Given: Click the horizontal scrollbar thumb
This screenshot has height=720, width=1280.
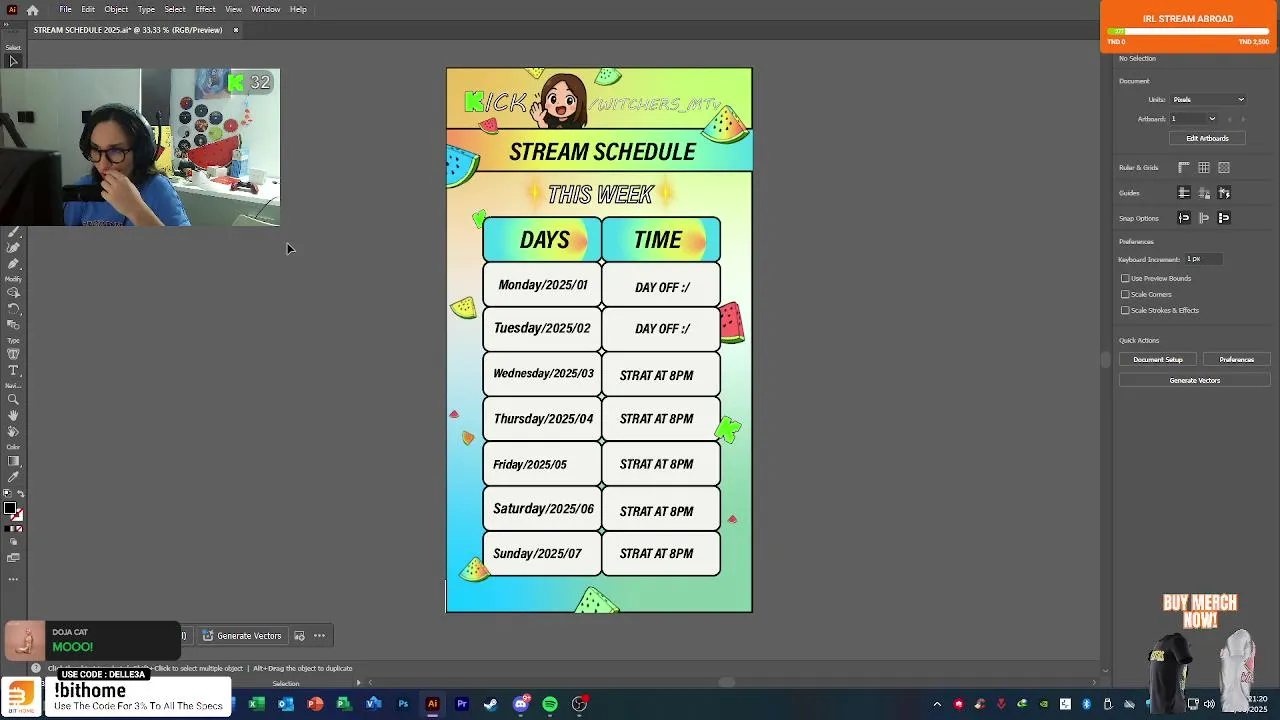Looking at the screenshot, I should pyautogui.click(x=727, y=683).
